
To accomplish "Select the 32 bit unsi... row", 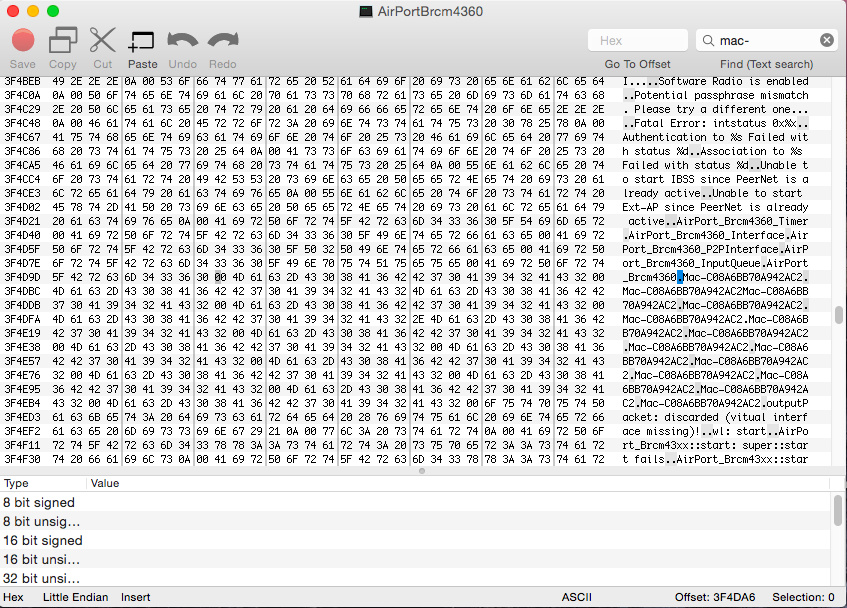I will click(415, 578).
